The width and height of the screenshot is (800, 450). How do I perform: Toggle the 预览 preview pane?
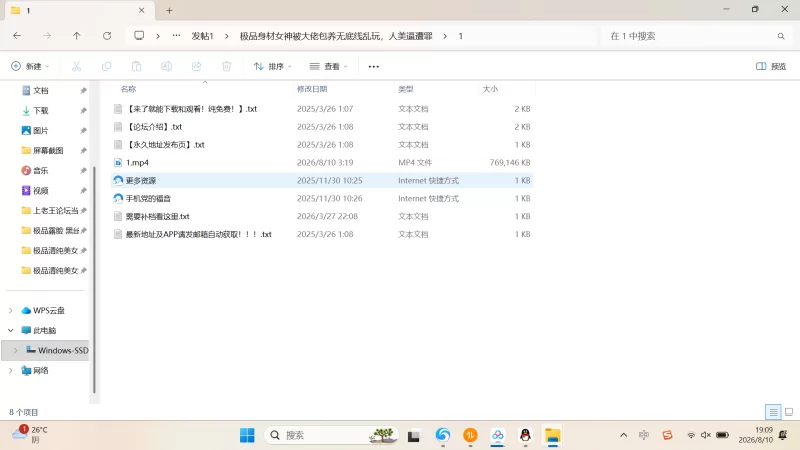pos(771,66)
